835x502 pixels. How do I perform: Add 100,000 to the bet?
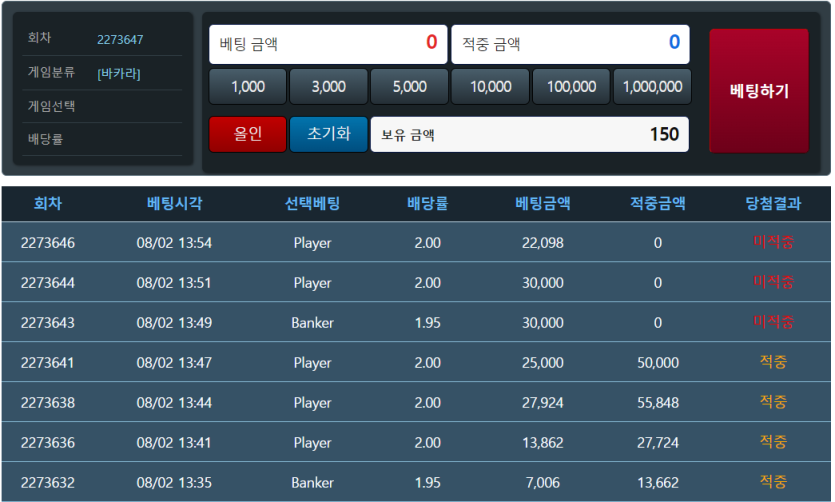571,86
